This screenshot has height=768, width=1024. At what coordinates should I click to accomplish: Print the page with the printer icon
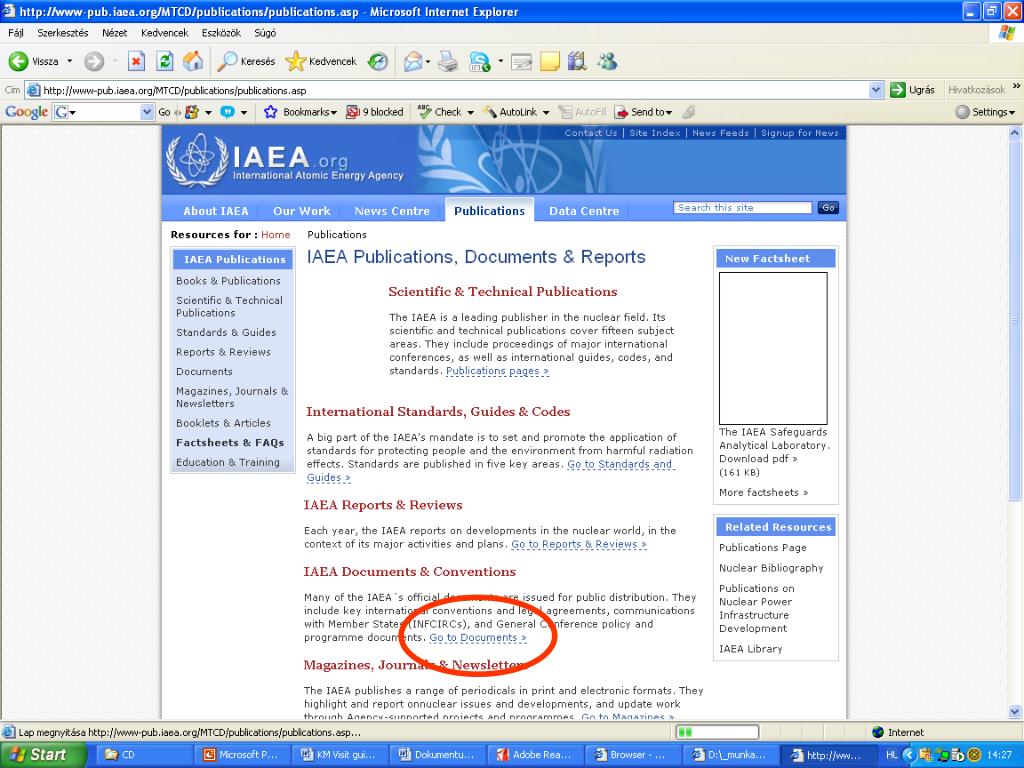448,61
